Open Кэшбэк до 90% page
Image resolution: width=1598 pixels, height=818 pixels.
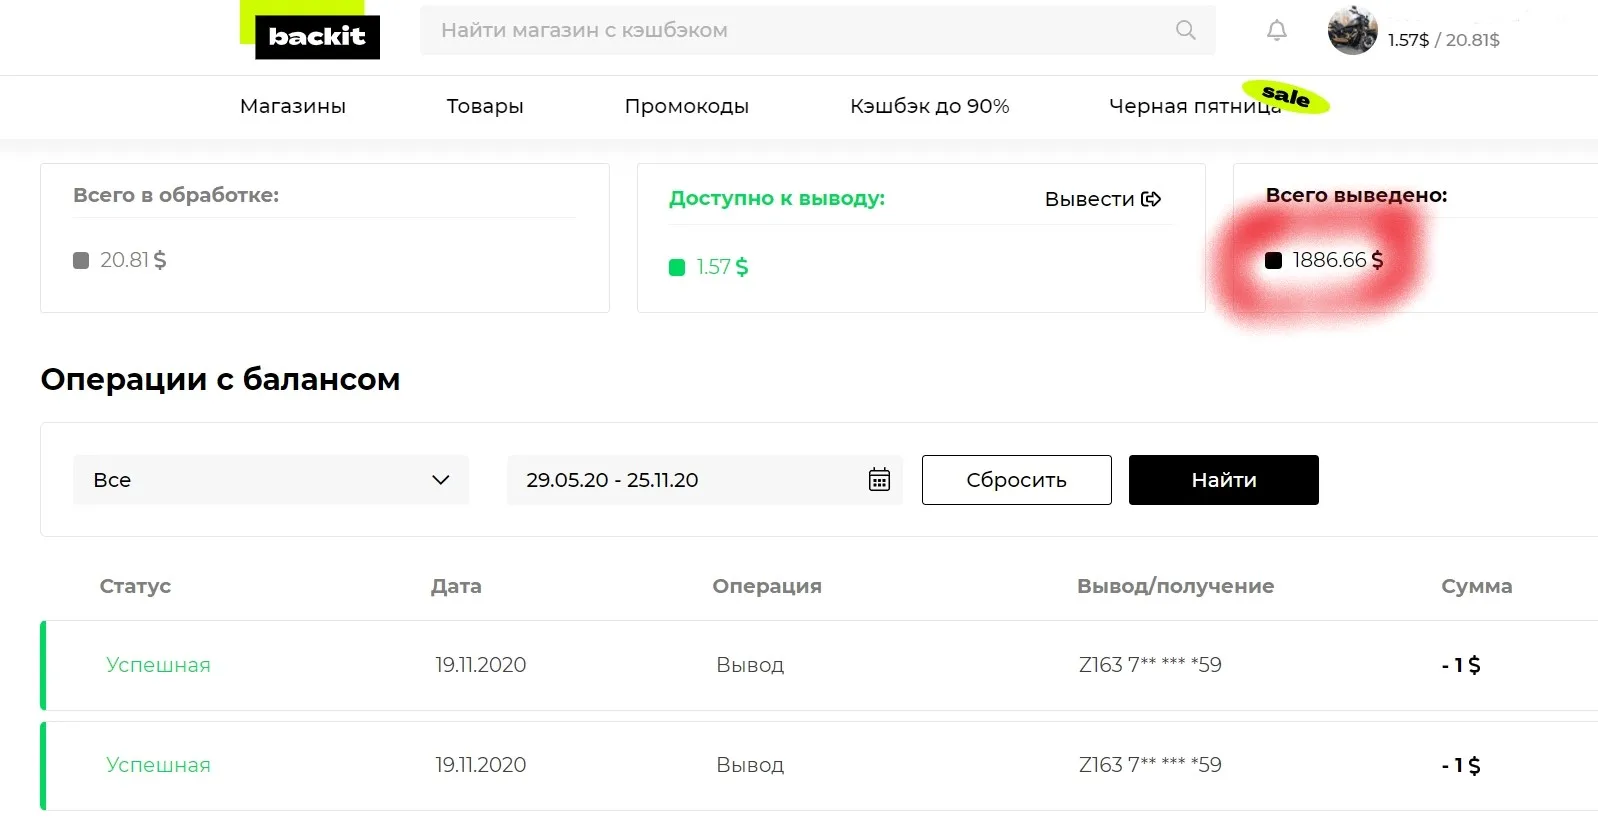(930, 106)
